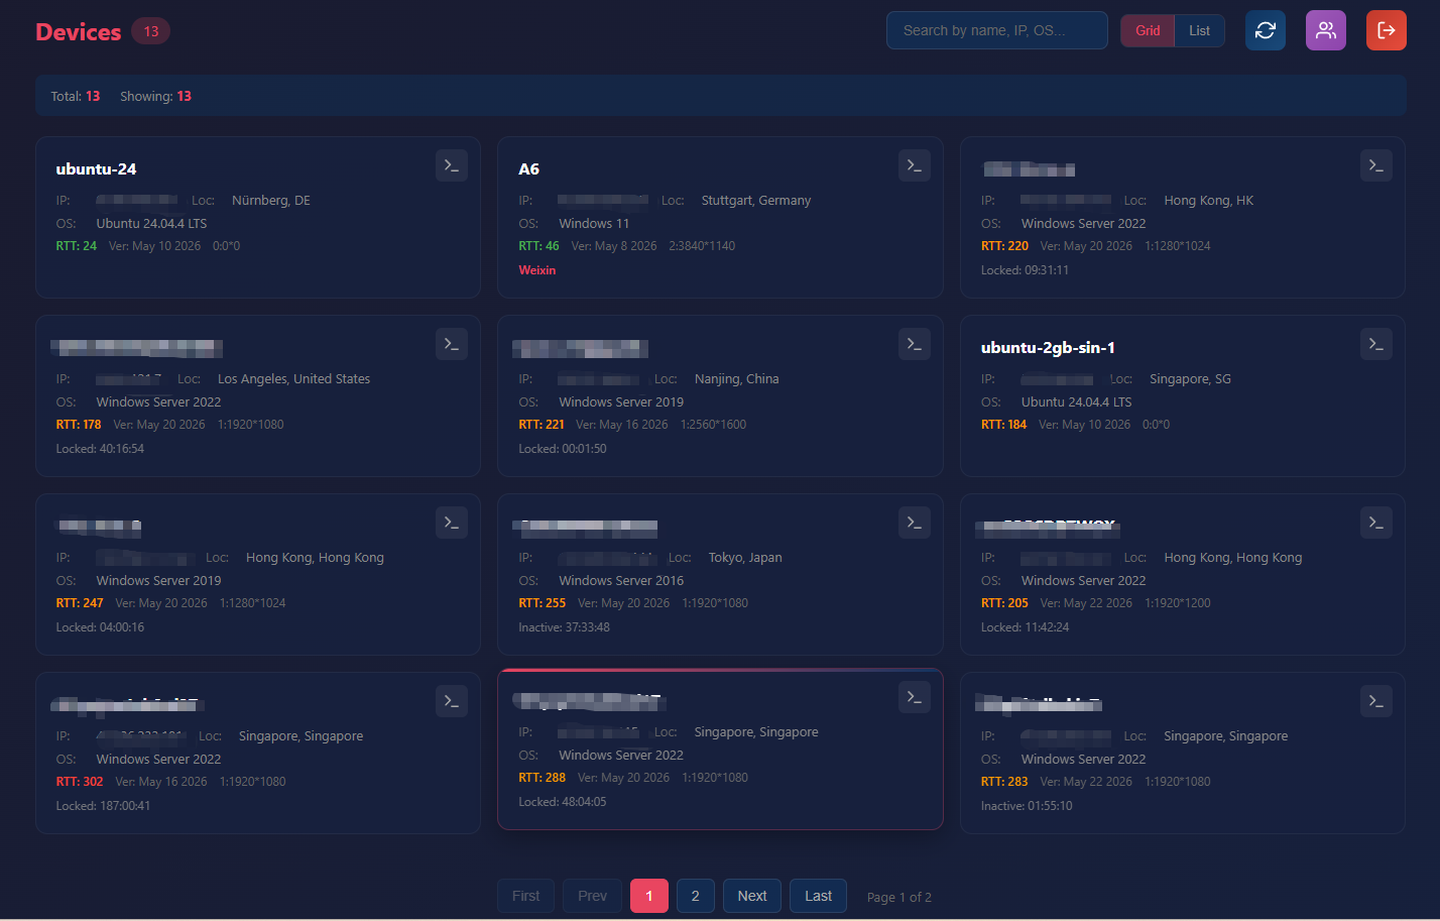Click the A6 device name
Screen dimensions: 1440x921
coord(529,169)
